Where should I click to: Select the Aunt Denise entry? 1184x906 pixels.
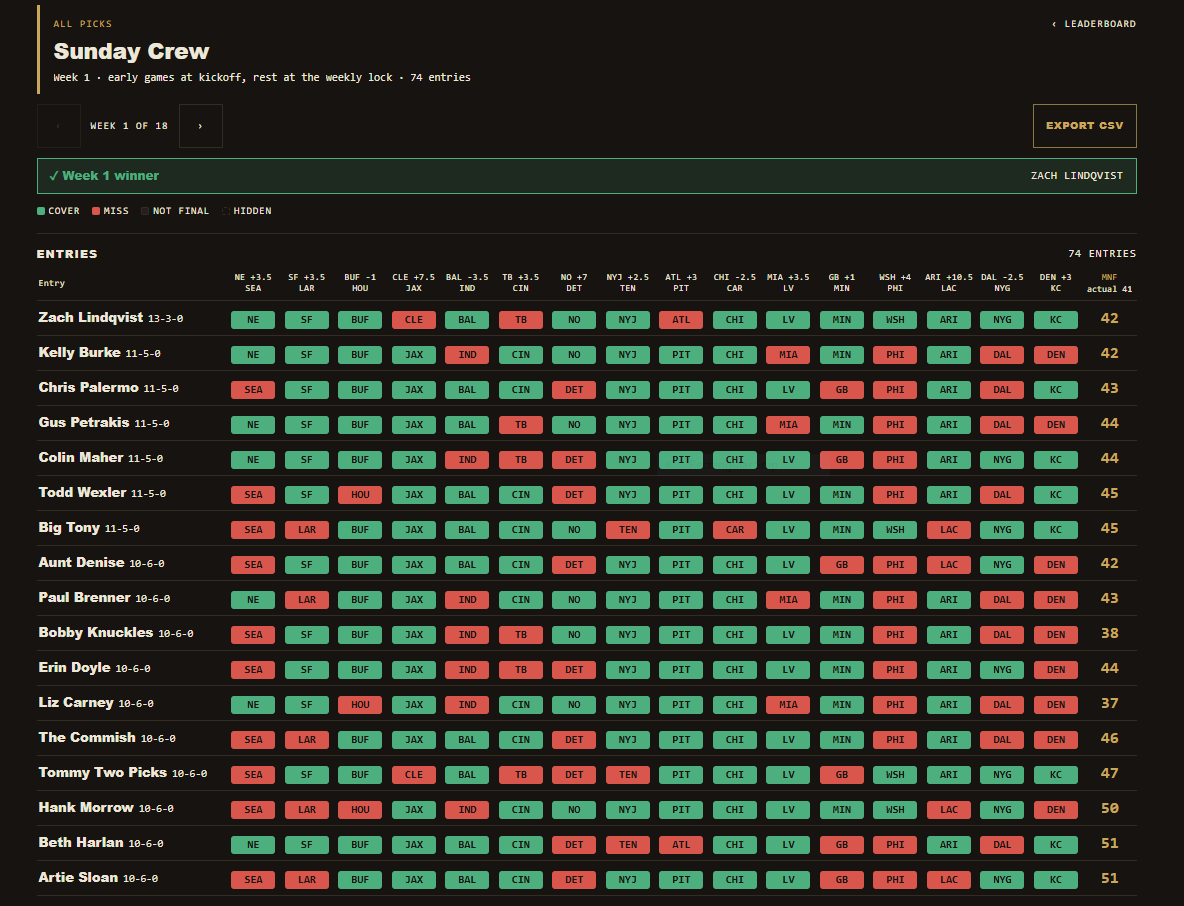click(82, 562)
